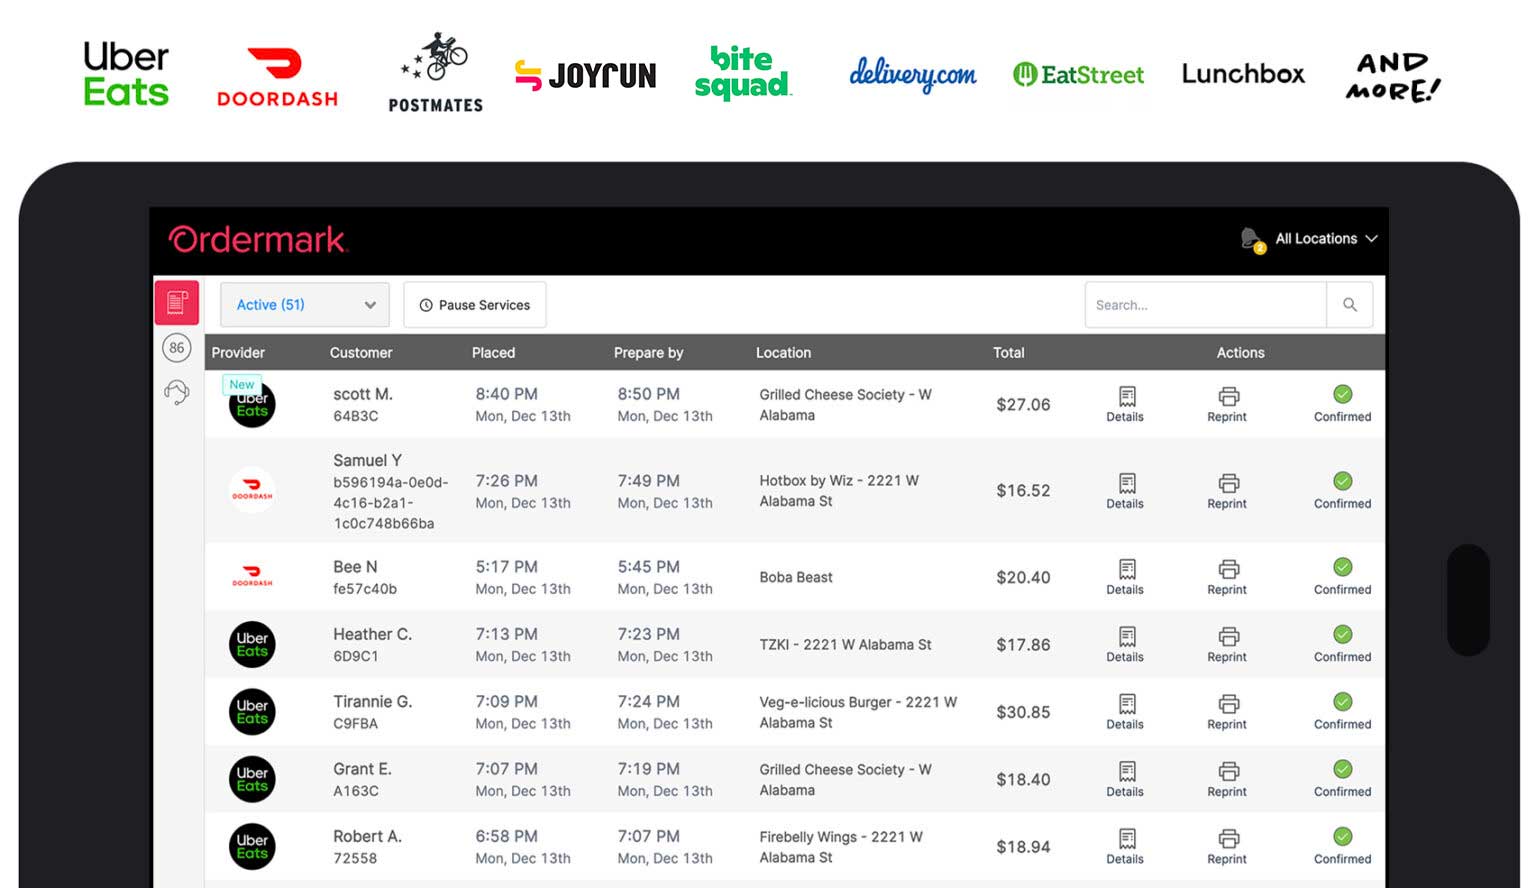Click the $27.06 order total
This screenshot has width=1536, height=888.
[x=1023, y=405]
